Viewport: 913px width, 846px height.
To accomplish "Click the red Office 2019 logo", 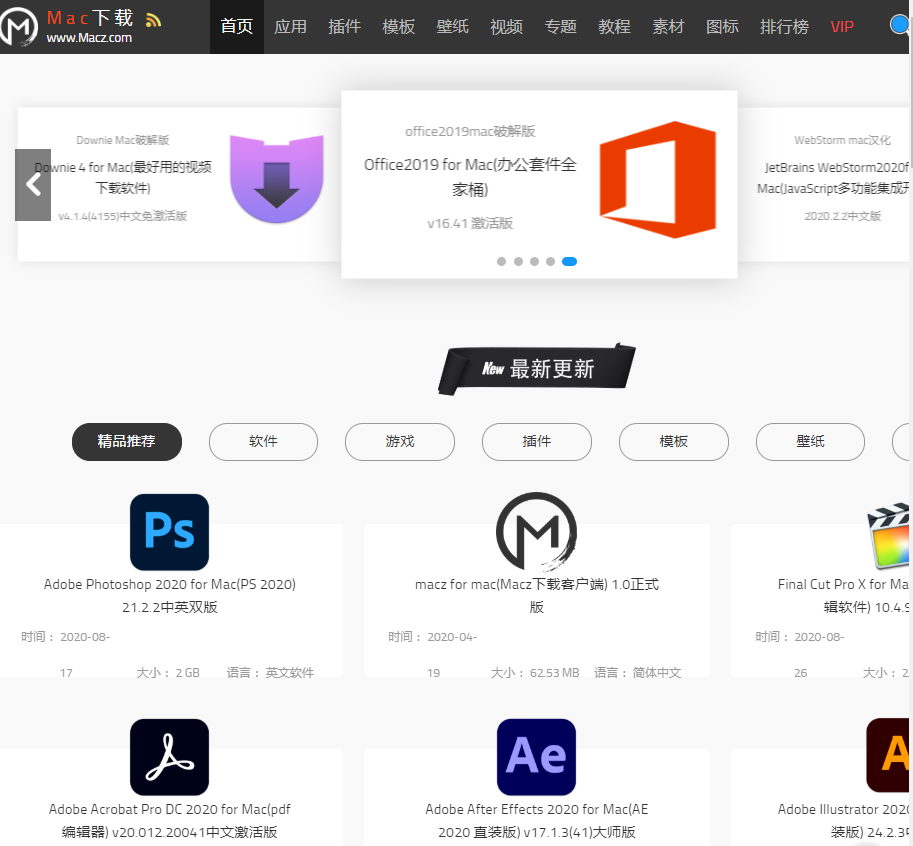I will click(657, 179).
